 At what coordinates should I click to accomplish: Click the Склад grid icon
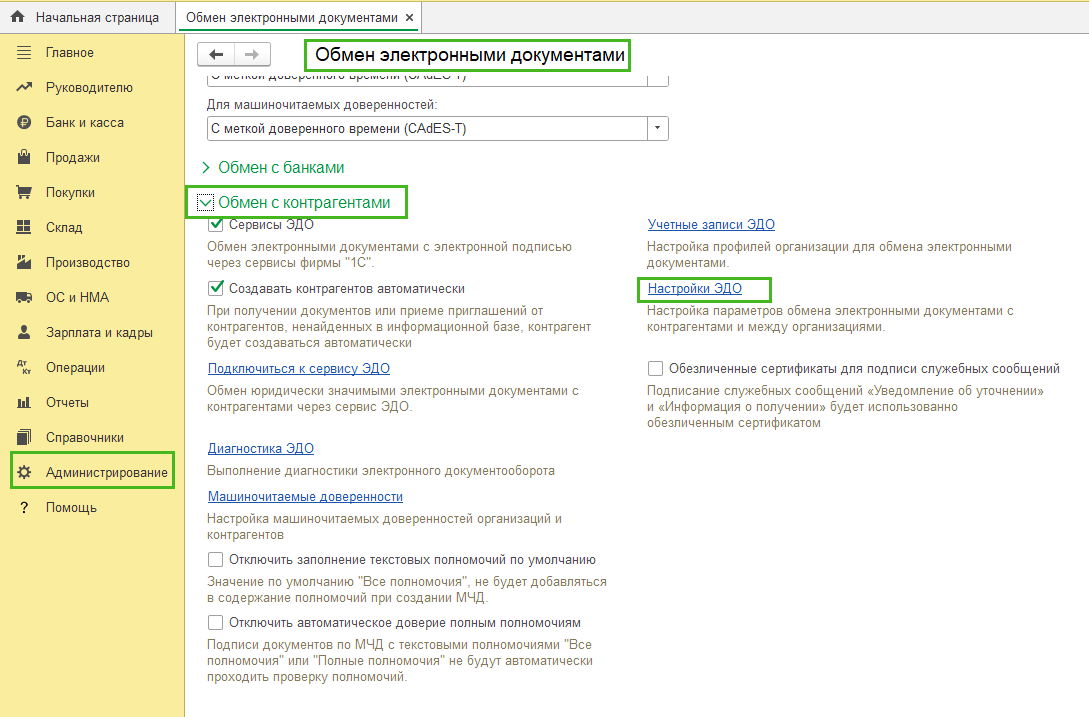click(24, 227)
